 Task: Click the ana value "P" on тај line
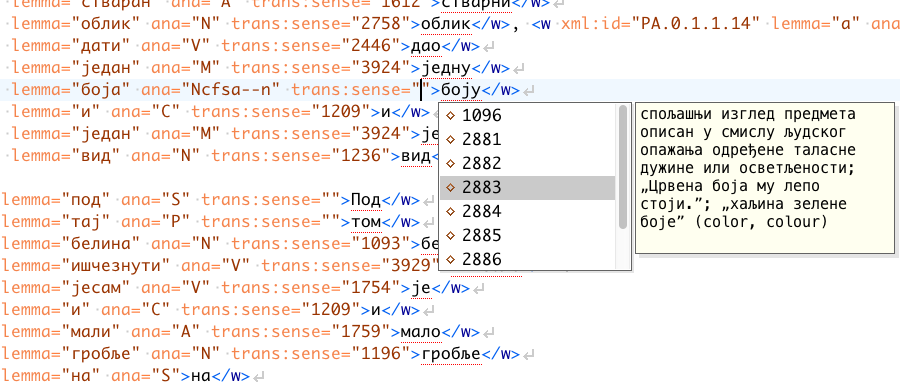(x=176, y=221)
